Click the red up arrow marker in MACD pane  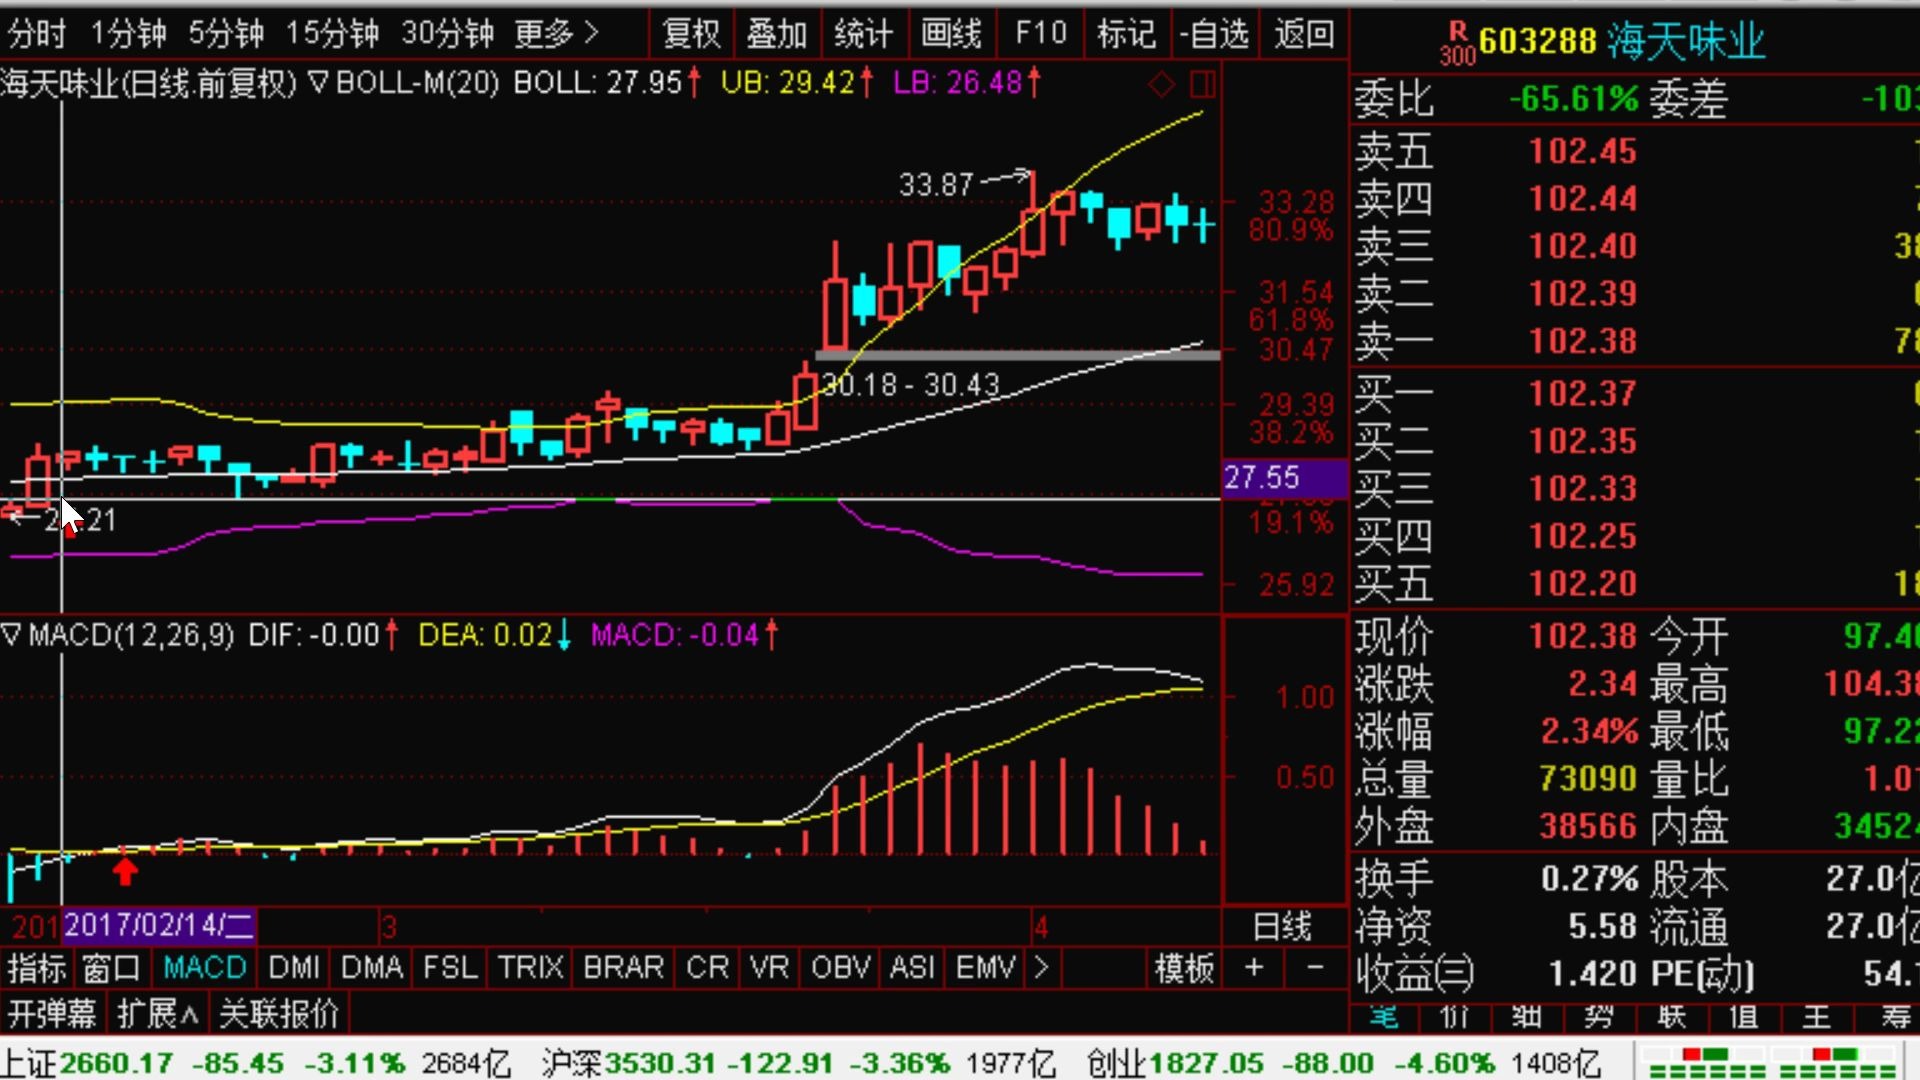(125, 870)
